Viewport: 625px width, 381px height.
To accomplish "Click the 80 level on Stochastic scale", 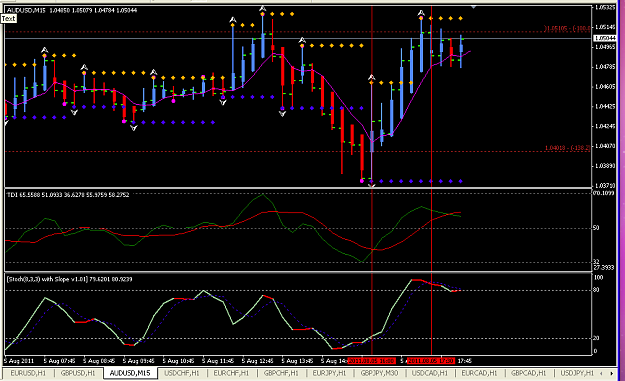I will [596, 290].
